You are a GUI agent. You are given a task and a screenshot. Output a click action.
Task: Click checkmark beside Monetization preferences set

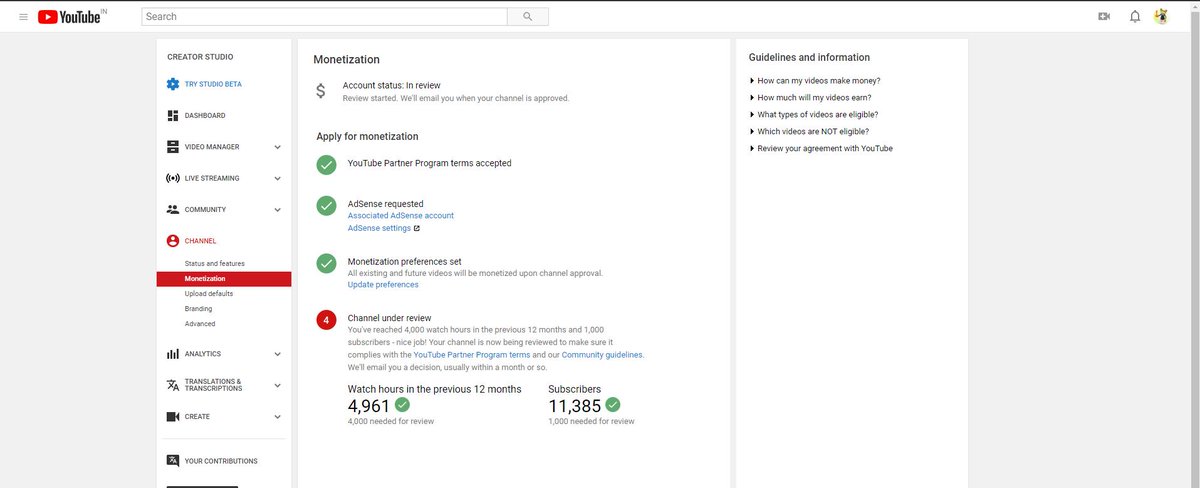pos(326,264)
